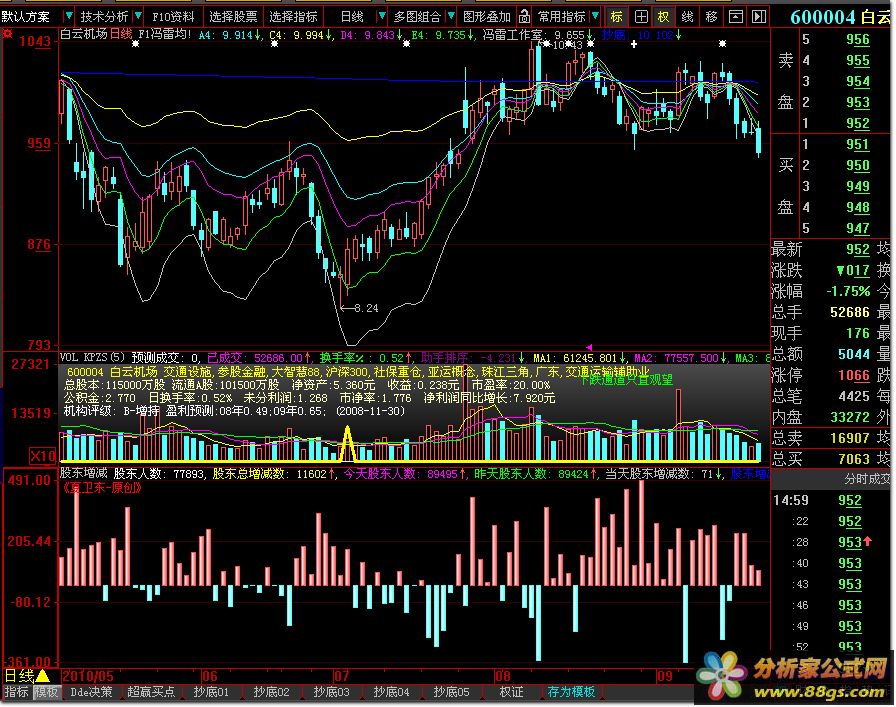Click buy level 5 price 947
This screenshot has height=707, width=896.
pos(857,228)
